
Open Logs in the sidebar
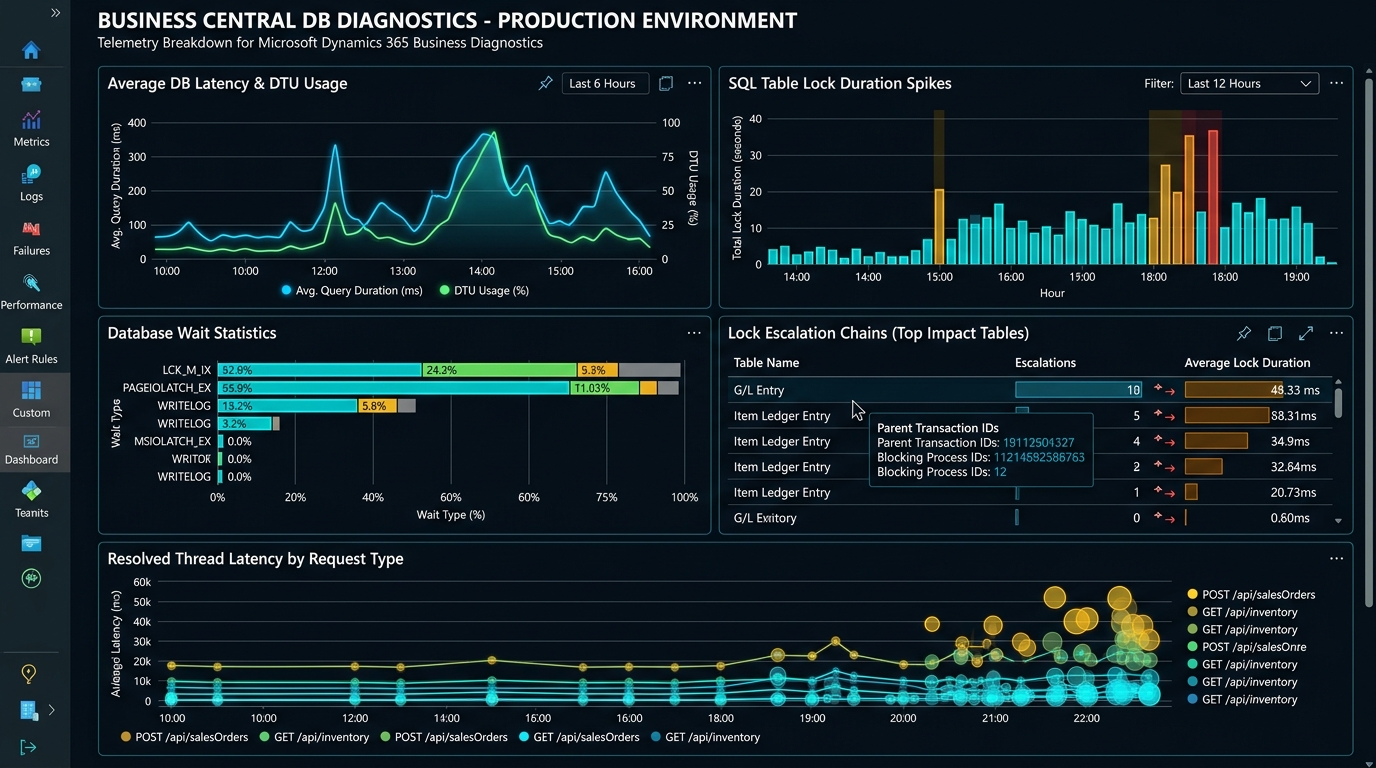pos(31,183)
